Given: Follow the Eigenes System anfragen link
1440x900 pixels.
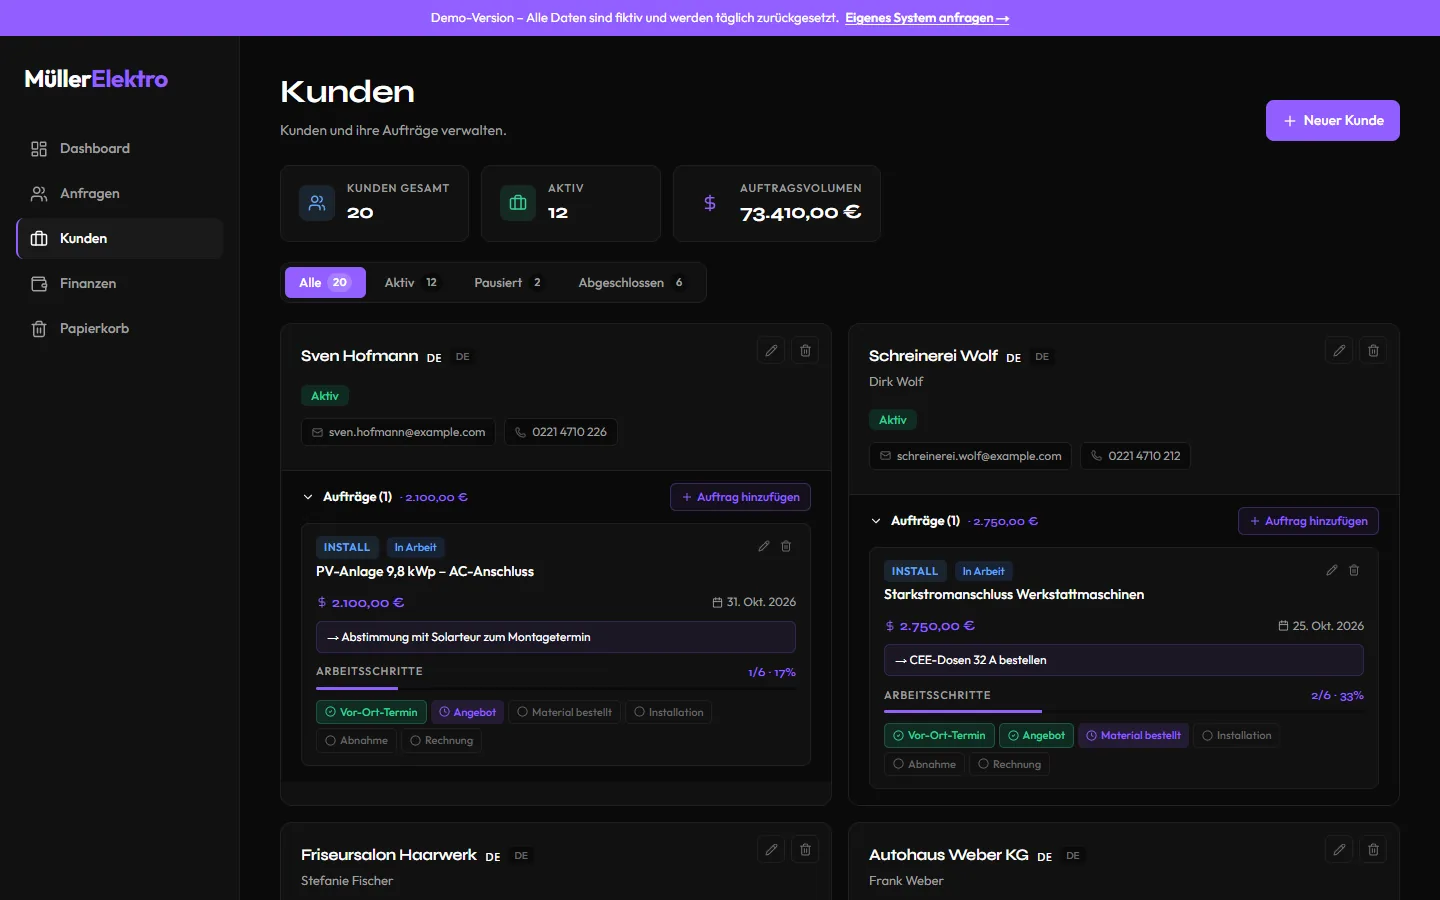Looking at the screenshot, I should [927, 18].
